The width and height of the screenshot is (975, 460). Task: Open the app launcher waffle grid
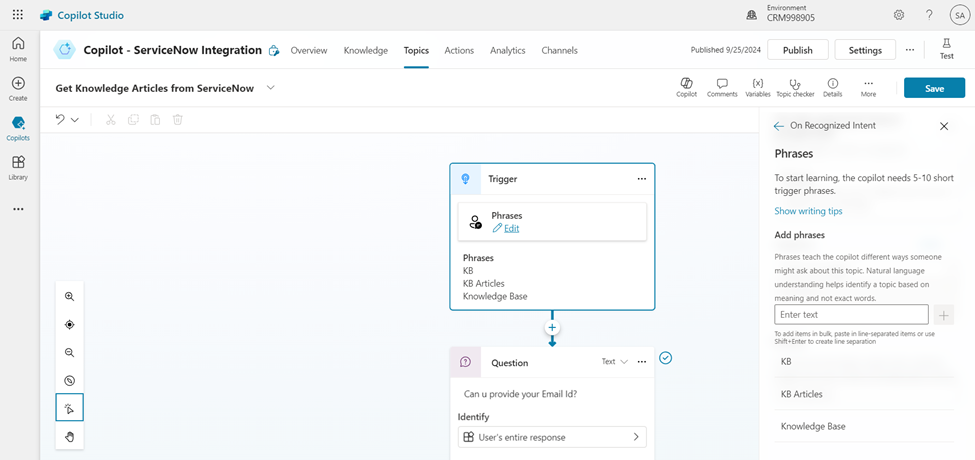point(18,15)
